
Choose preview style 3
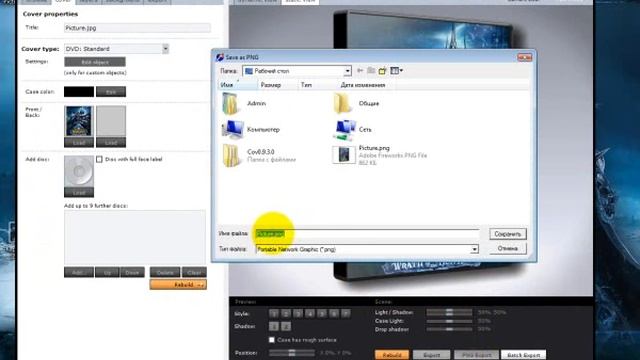[298, 313]
